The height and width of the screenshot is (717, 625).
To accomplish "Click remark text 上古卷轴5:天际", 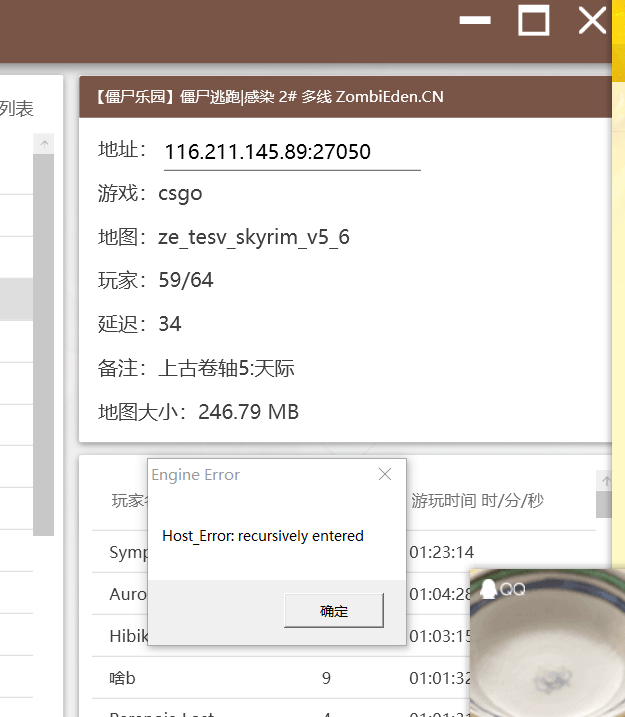I will pyautogui.click(x=226, y=368).
